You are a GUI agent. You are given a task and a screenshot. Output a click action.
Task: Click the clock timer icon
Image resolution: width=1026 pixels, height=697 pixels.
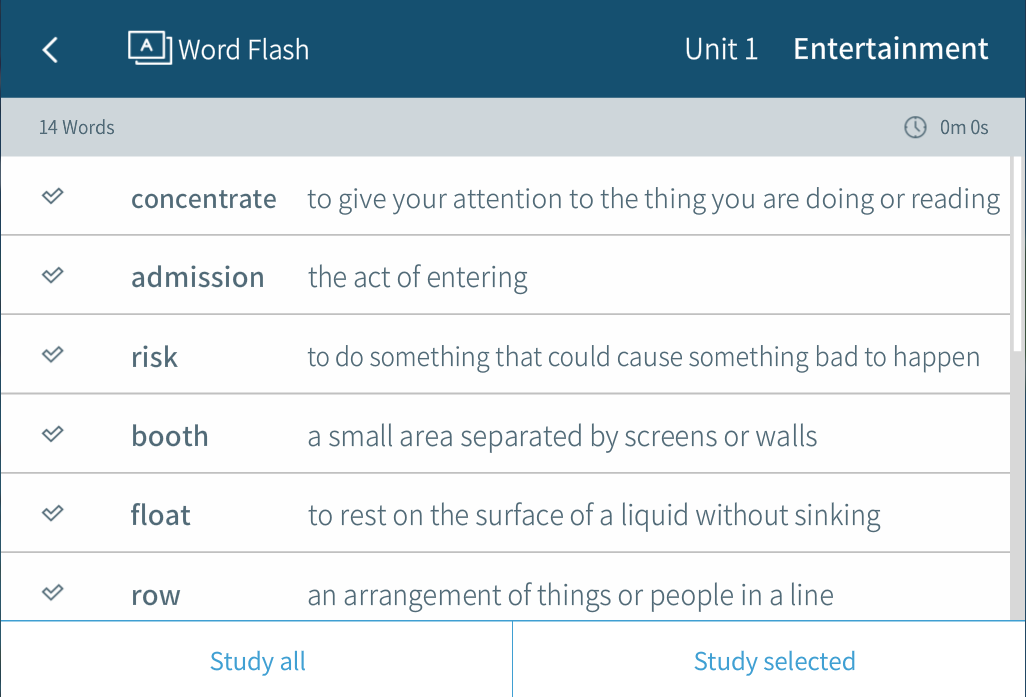click(x=915, y=127)
